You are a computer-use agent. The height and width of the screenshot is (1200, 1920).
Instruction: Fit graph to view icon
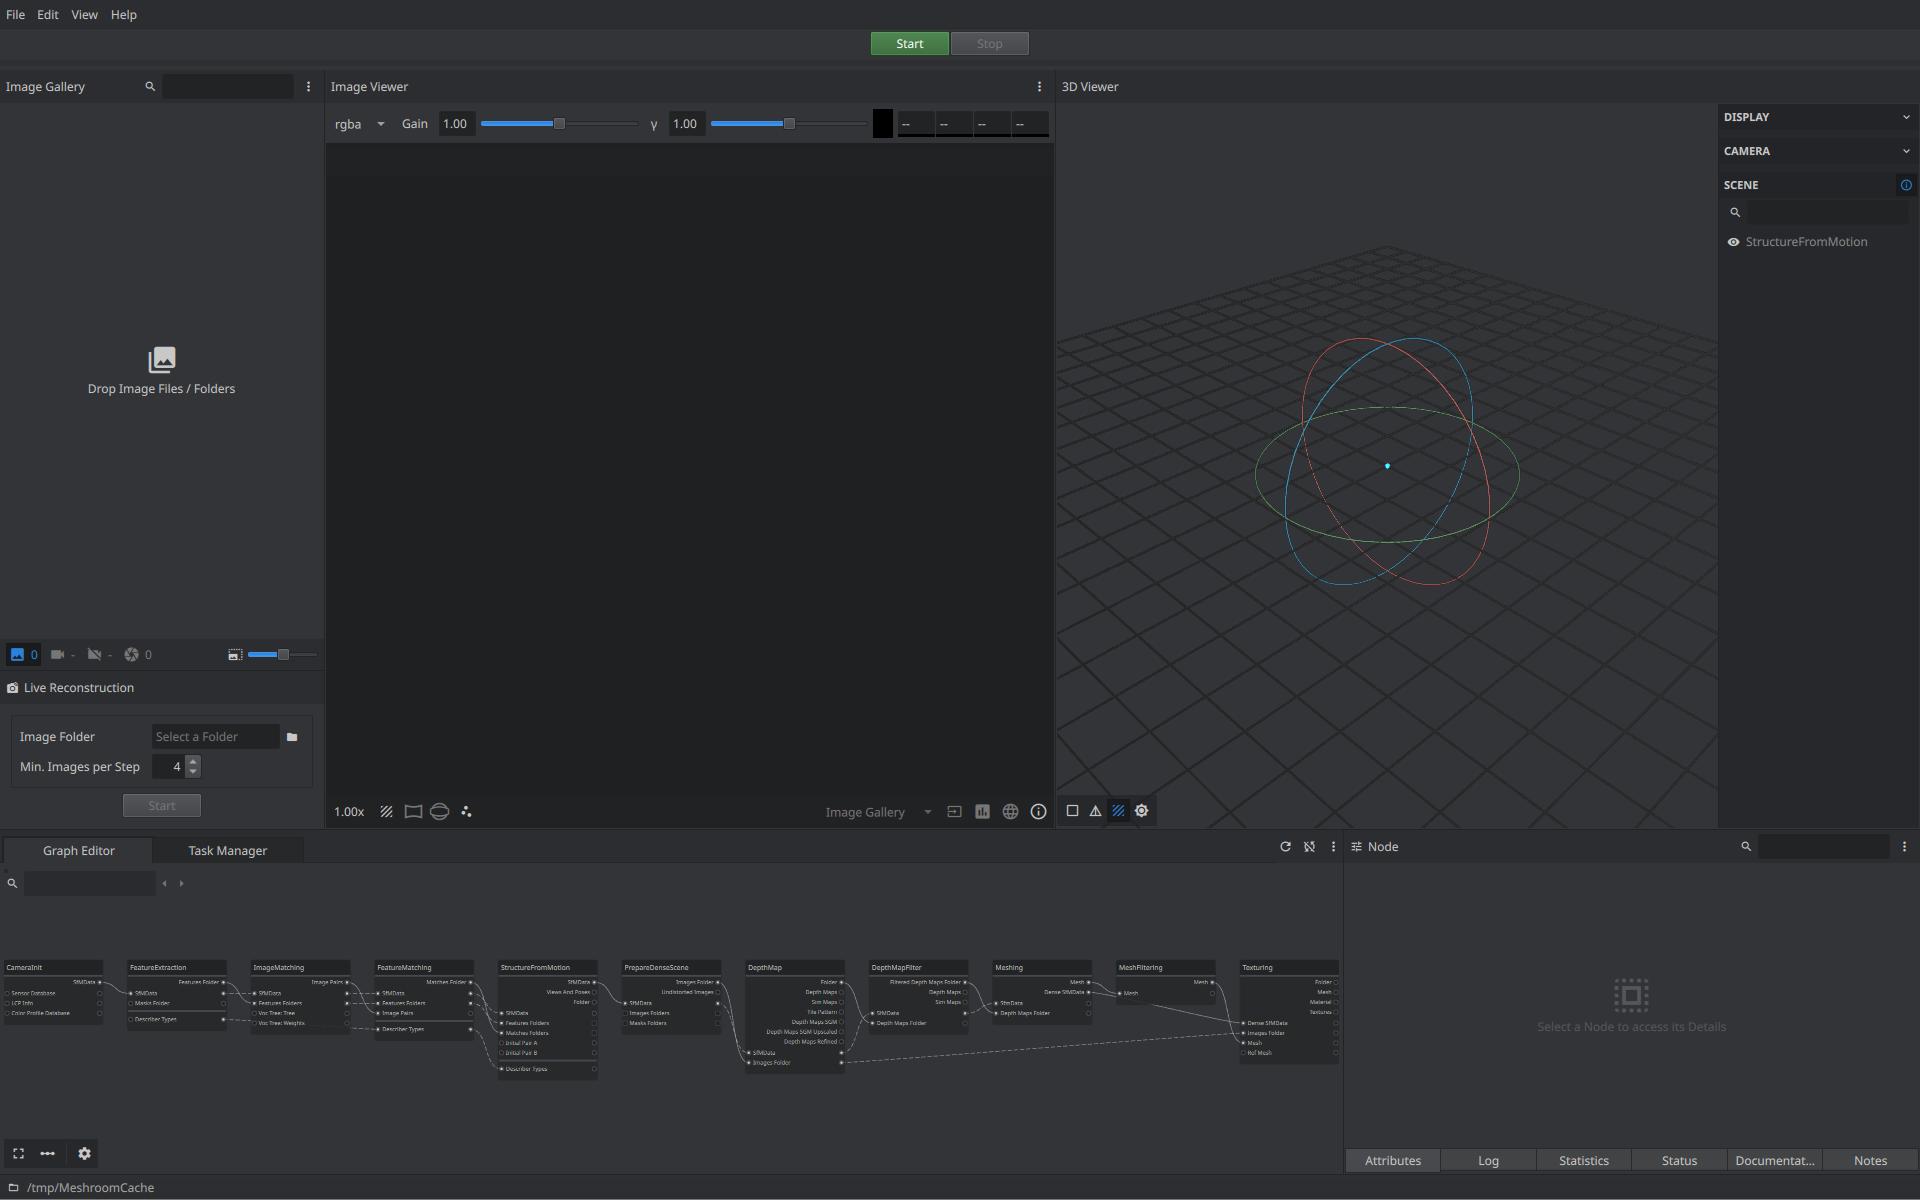18,1154
